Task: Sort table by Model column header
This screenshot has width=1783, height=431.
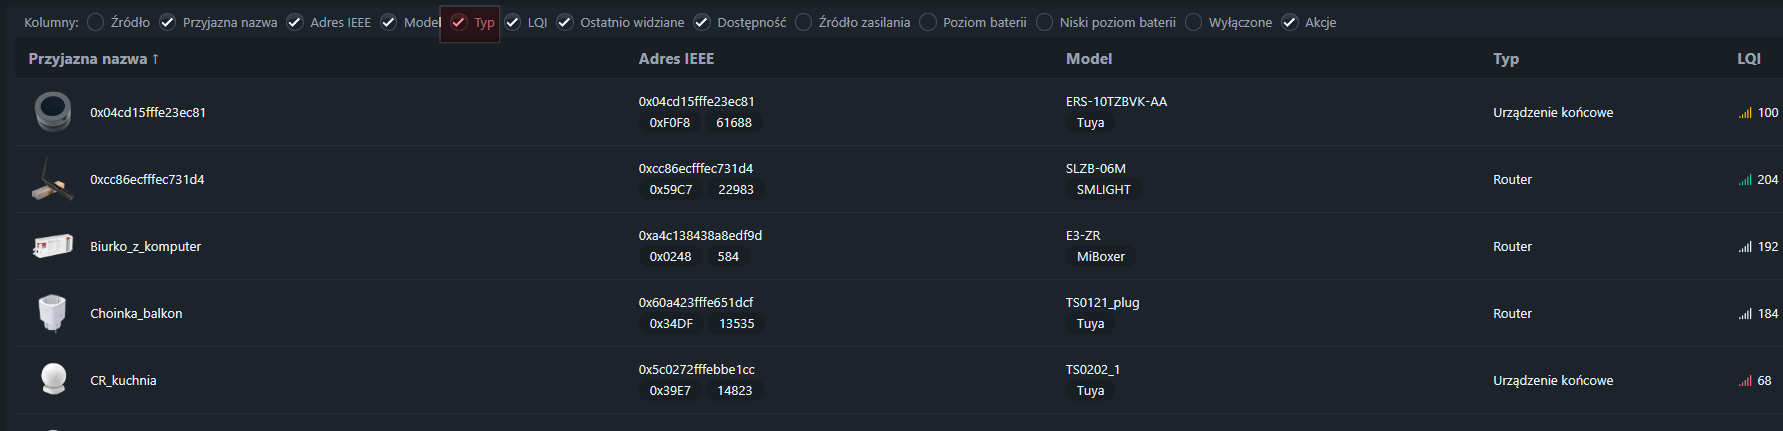Action: pyautogui.click(x=1089, y=59)
